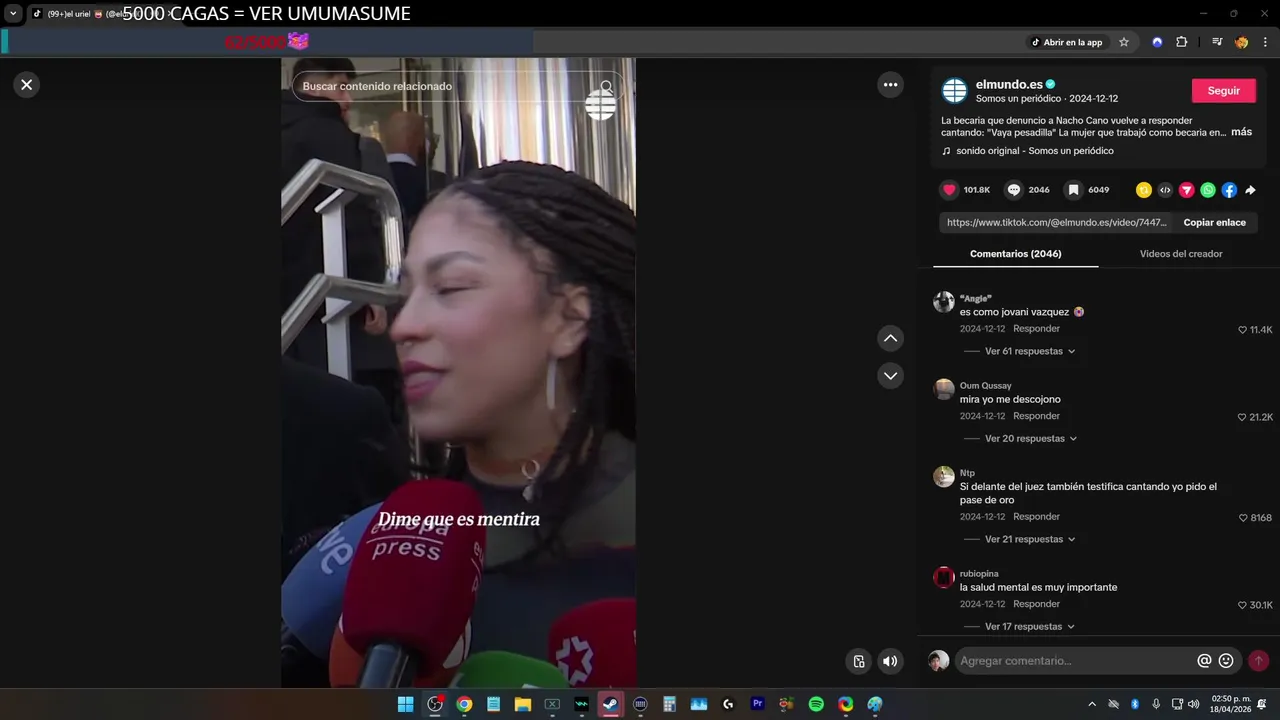Go to the previous video arrow
Image resolution: width=1280 pixels, height=720 pixels.
(x=890, y=338)
